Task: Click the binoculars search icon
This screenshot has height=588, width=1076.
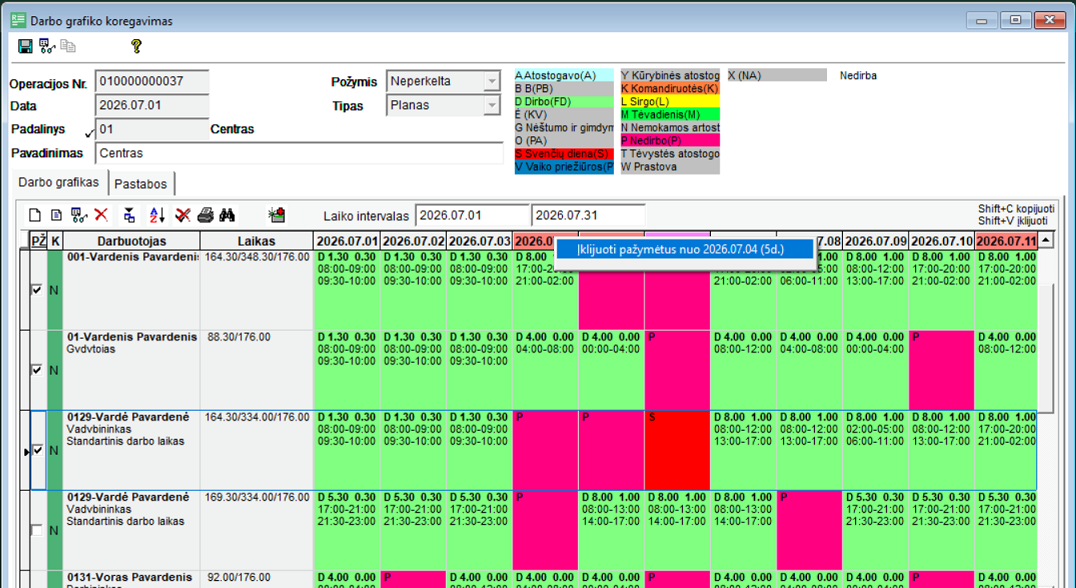Action: point(227,215)
